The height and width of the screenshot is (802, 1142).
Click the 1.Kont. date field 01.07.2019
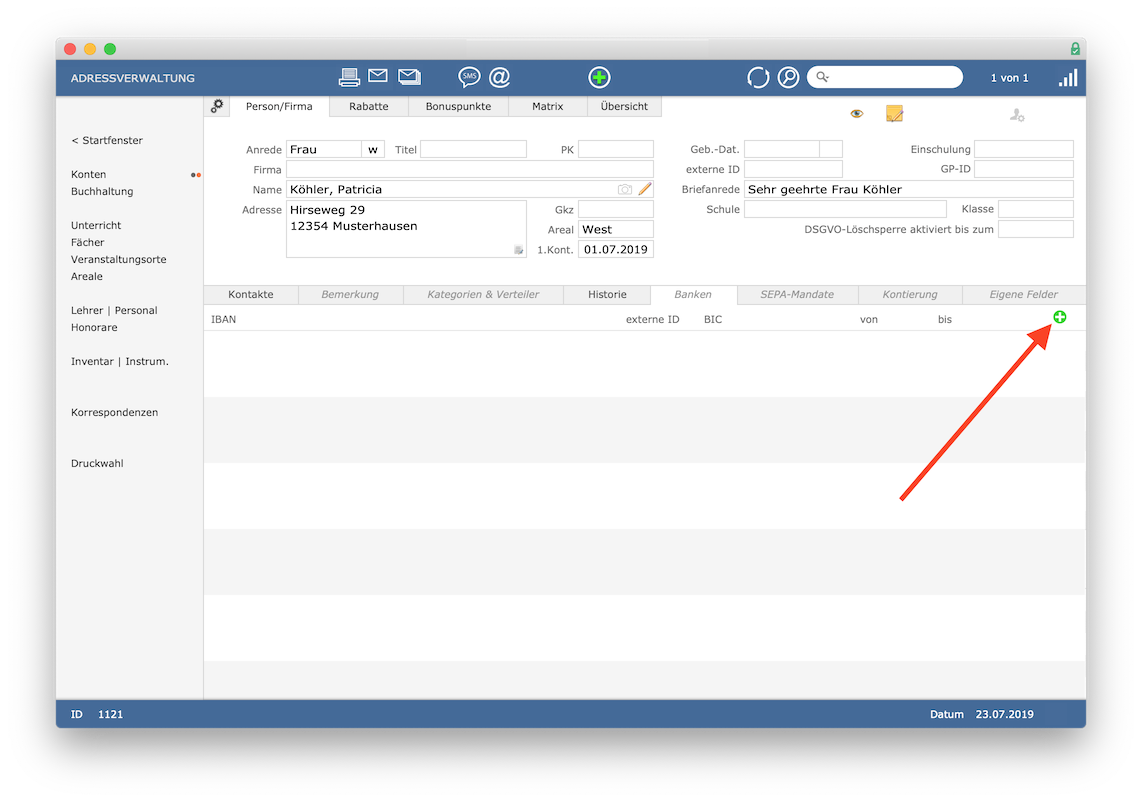pos(615,250)
